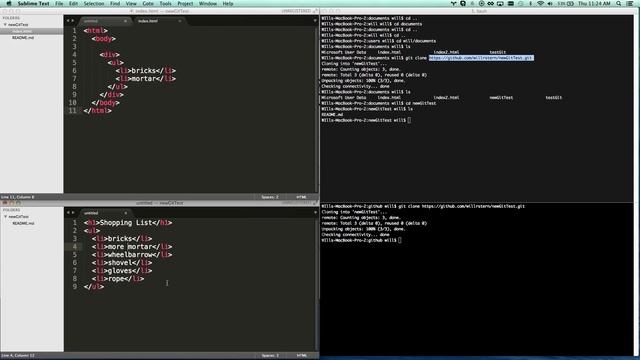Click the Shopping List heading line in the bottom editor
The height and width of the screenshot is (360, 640).
click(128, 223)
